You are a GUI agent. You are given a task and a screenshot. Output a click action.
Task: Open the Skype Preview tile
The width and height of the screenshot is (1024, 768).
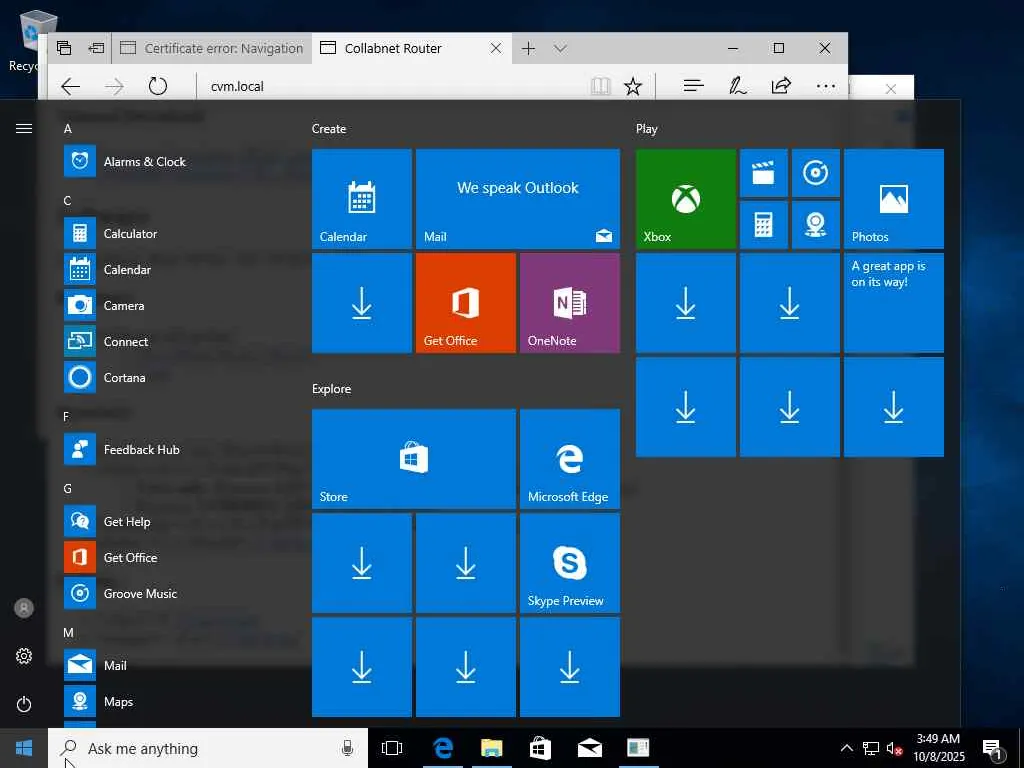coord(570,563)
